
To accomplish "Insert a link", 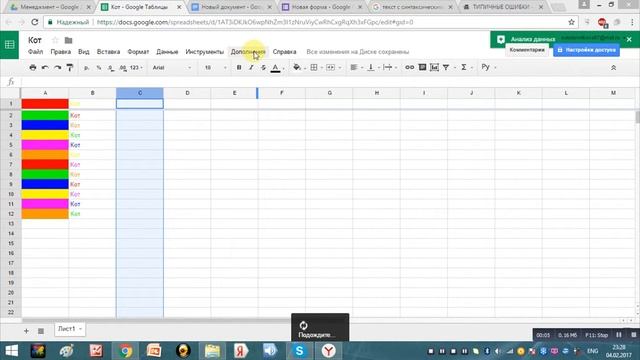I will click(x=409, y=67).
